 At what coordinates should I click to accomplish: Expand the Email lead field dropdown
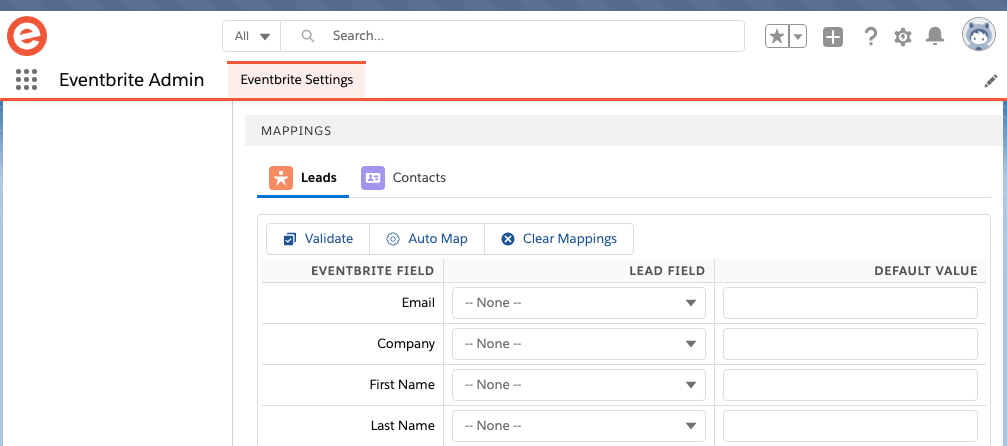[x=579, y=303]
